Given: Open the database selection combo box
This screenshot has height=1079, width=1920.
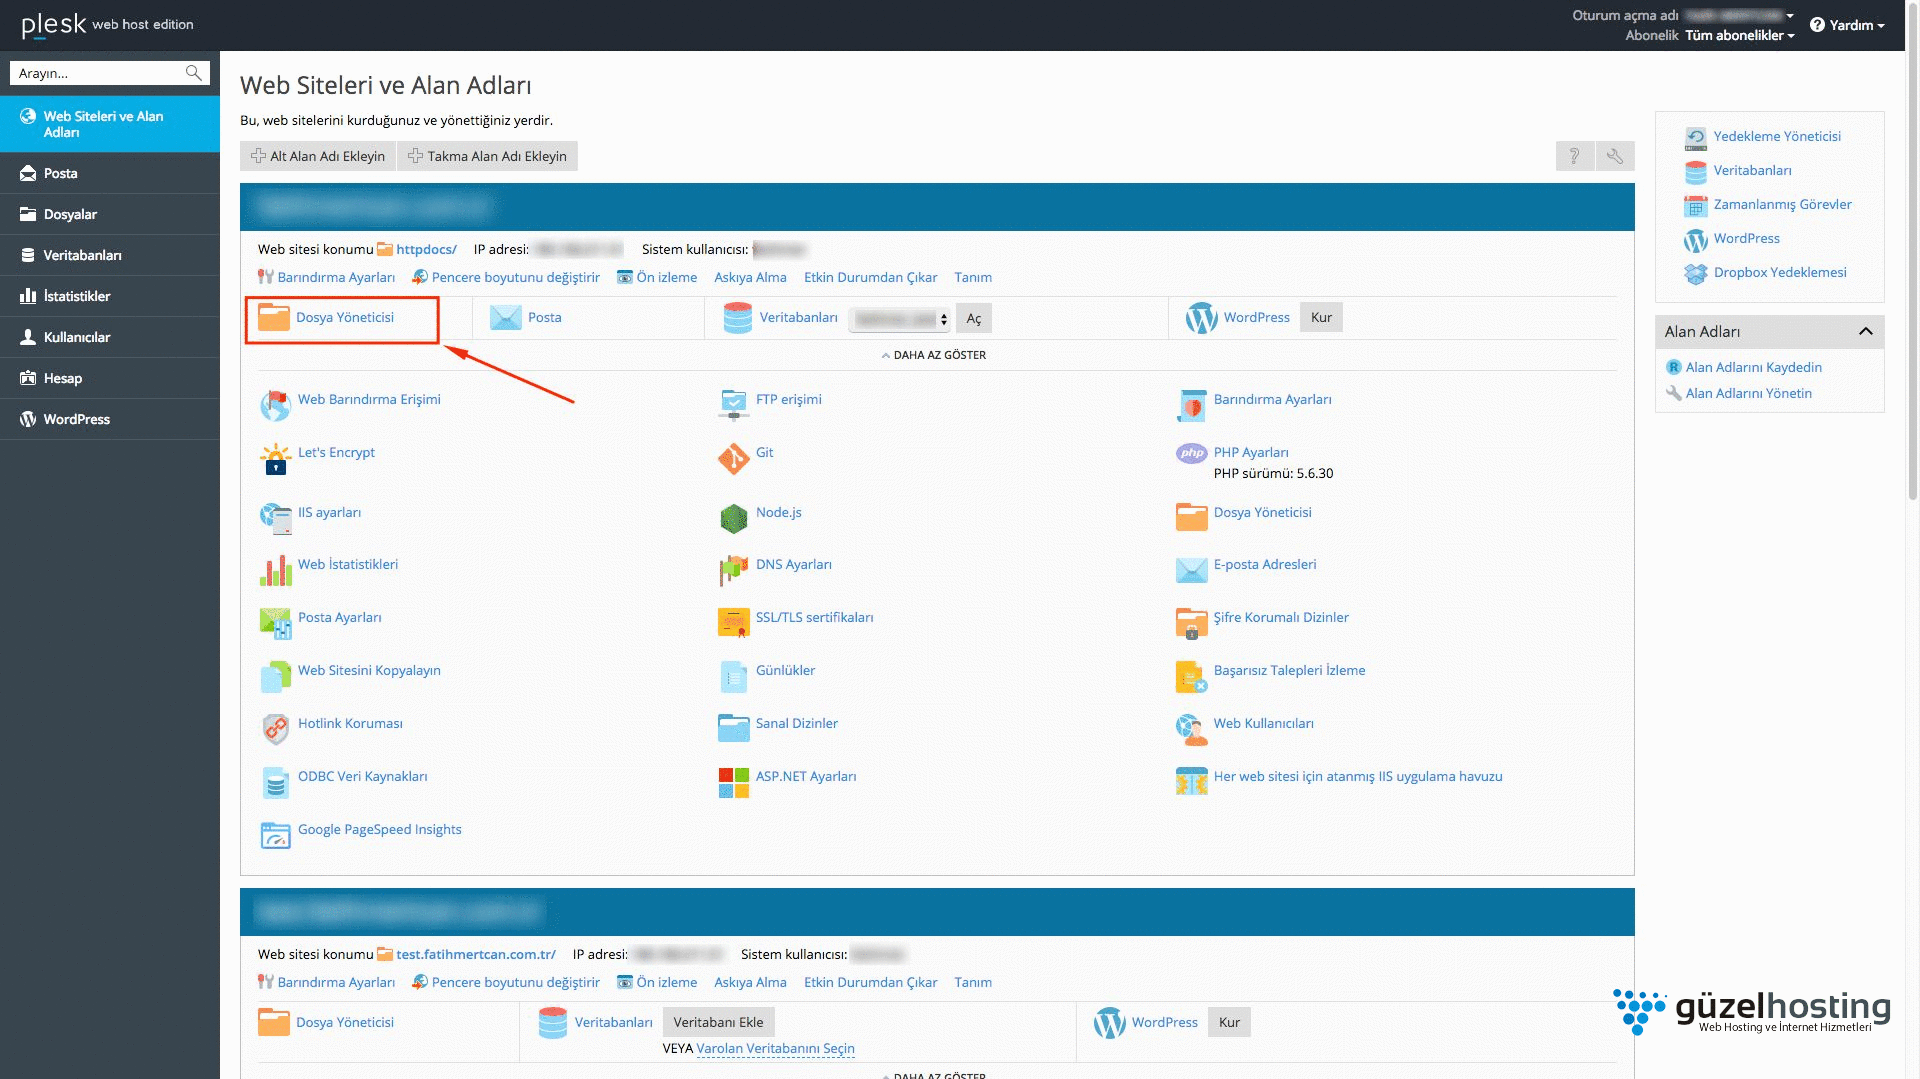Looking at the screenshot, I should [x=899, y=319].
